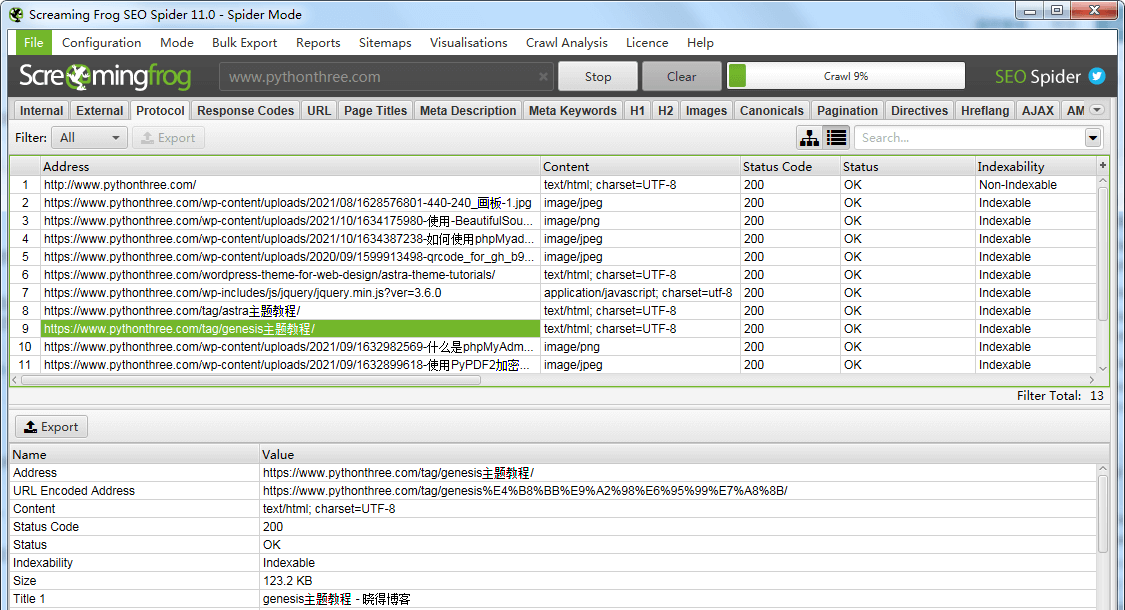Open the Hreflang tab
The width and height of the screenshot is (1125, 610).
point(984,111)
